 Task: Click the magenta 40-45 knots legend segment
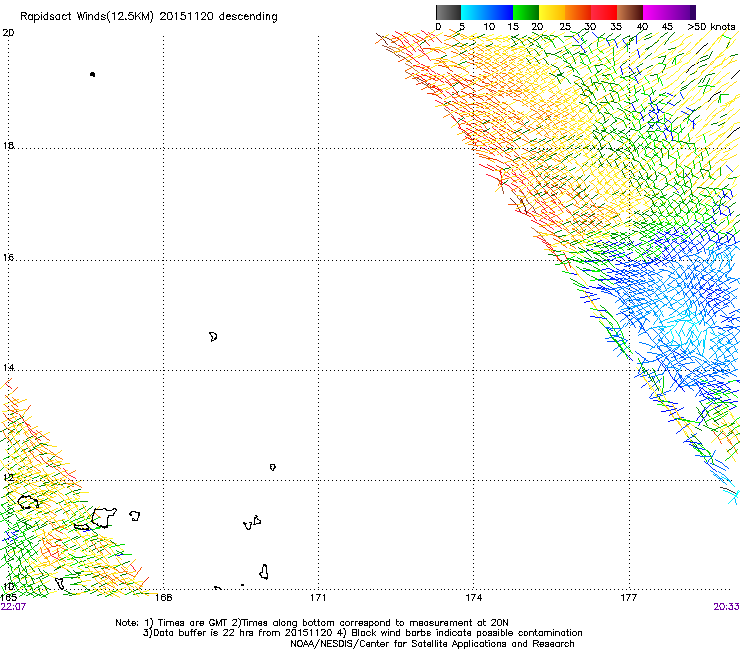(x=656, y=12)
